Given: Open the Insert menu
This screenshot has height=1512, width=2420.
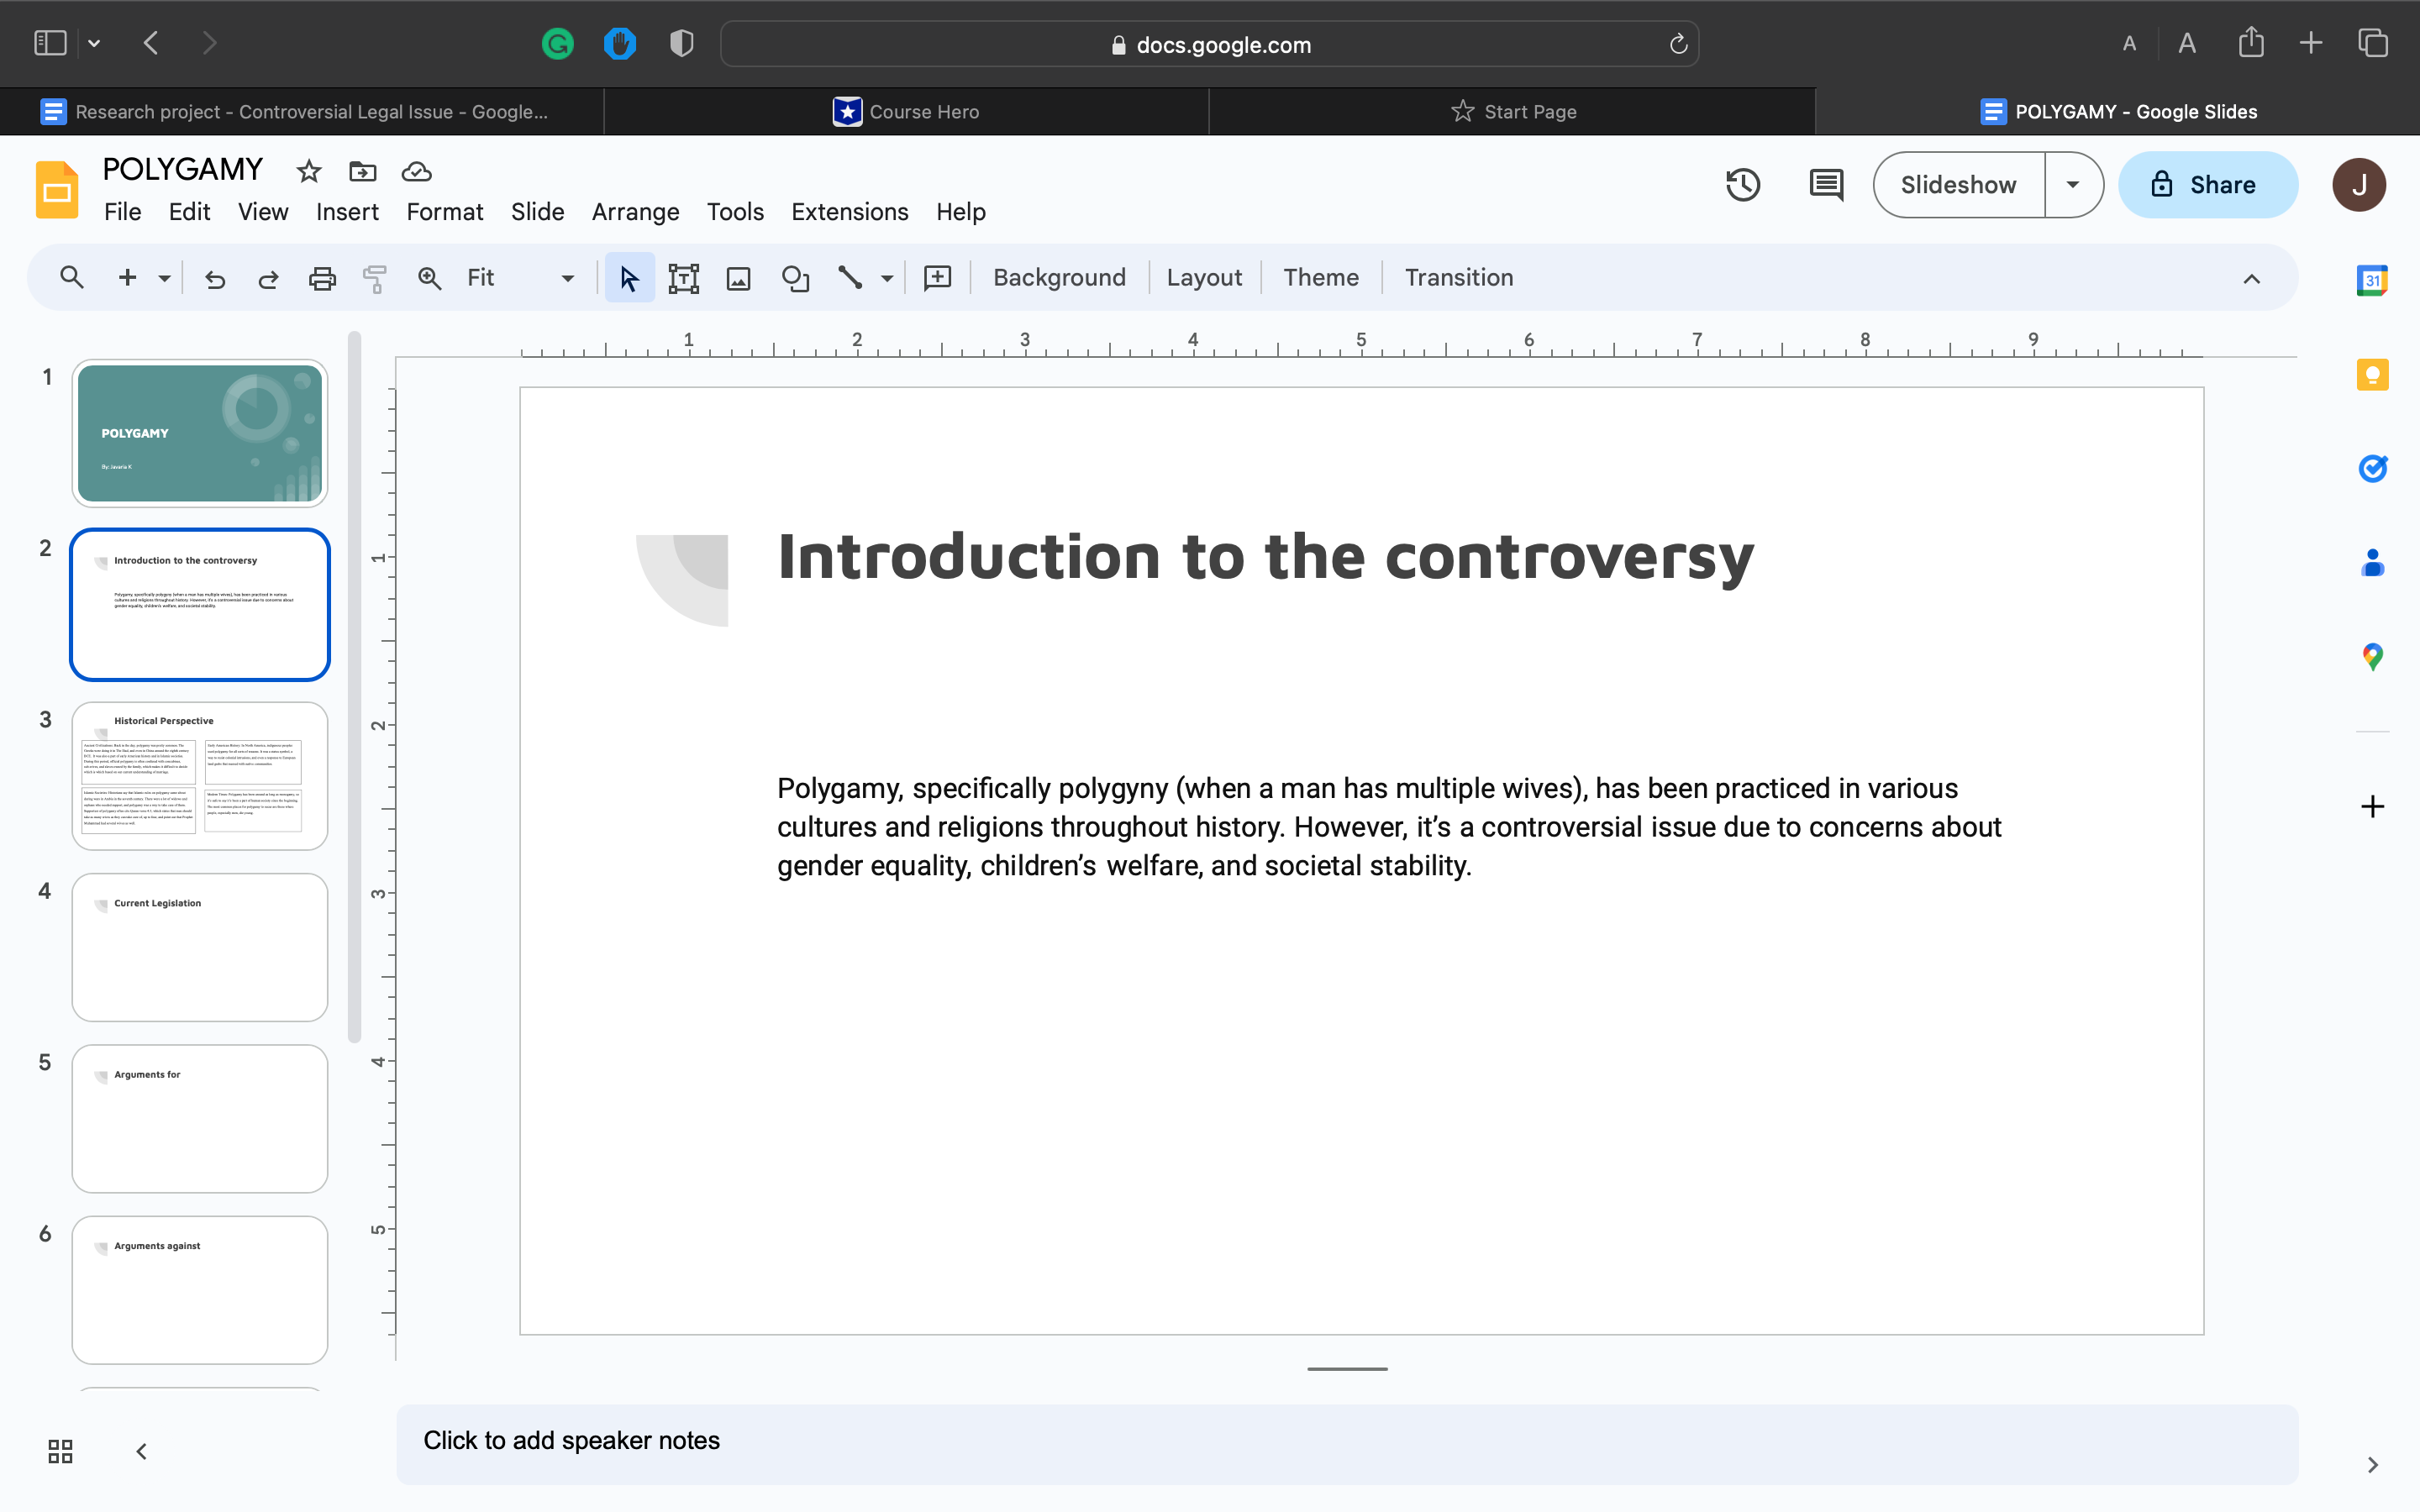Looking at the screenshot, I should point(347,212).
